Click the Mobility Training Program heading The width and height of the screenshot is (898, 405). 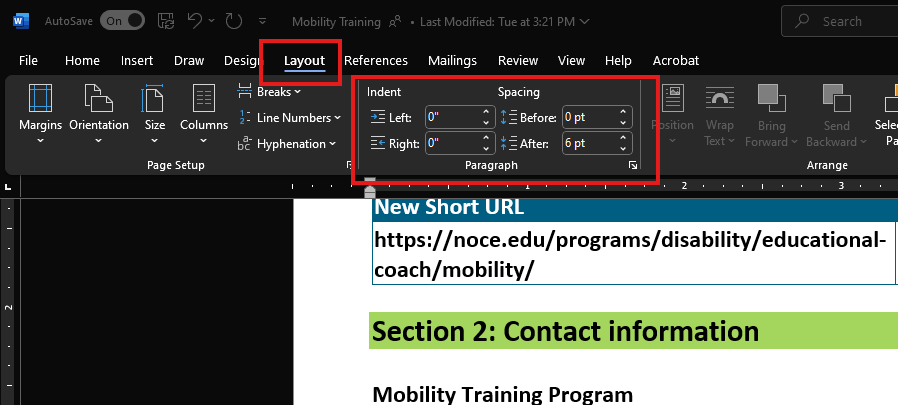(x=502, y=394)
